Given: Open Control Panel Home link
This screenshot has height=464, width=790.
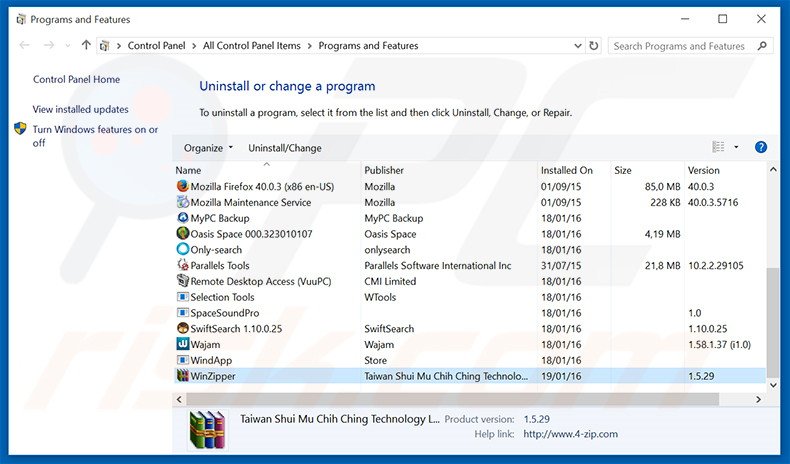Looking at the screenshot, I should pyautogui.click(x=77, y=79).
